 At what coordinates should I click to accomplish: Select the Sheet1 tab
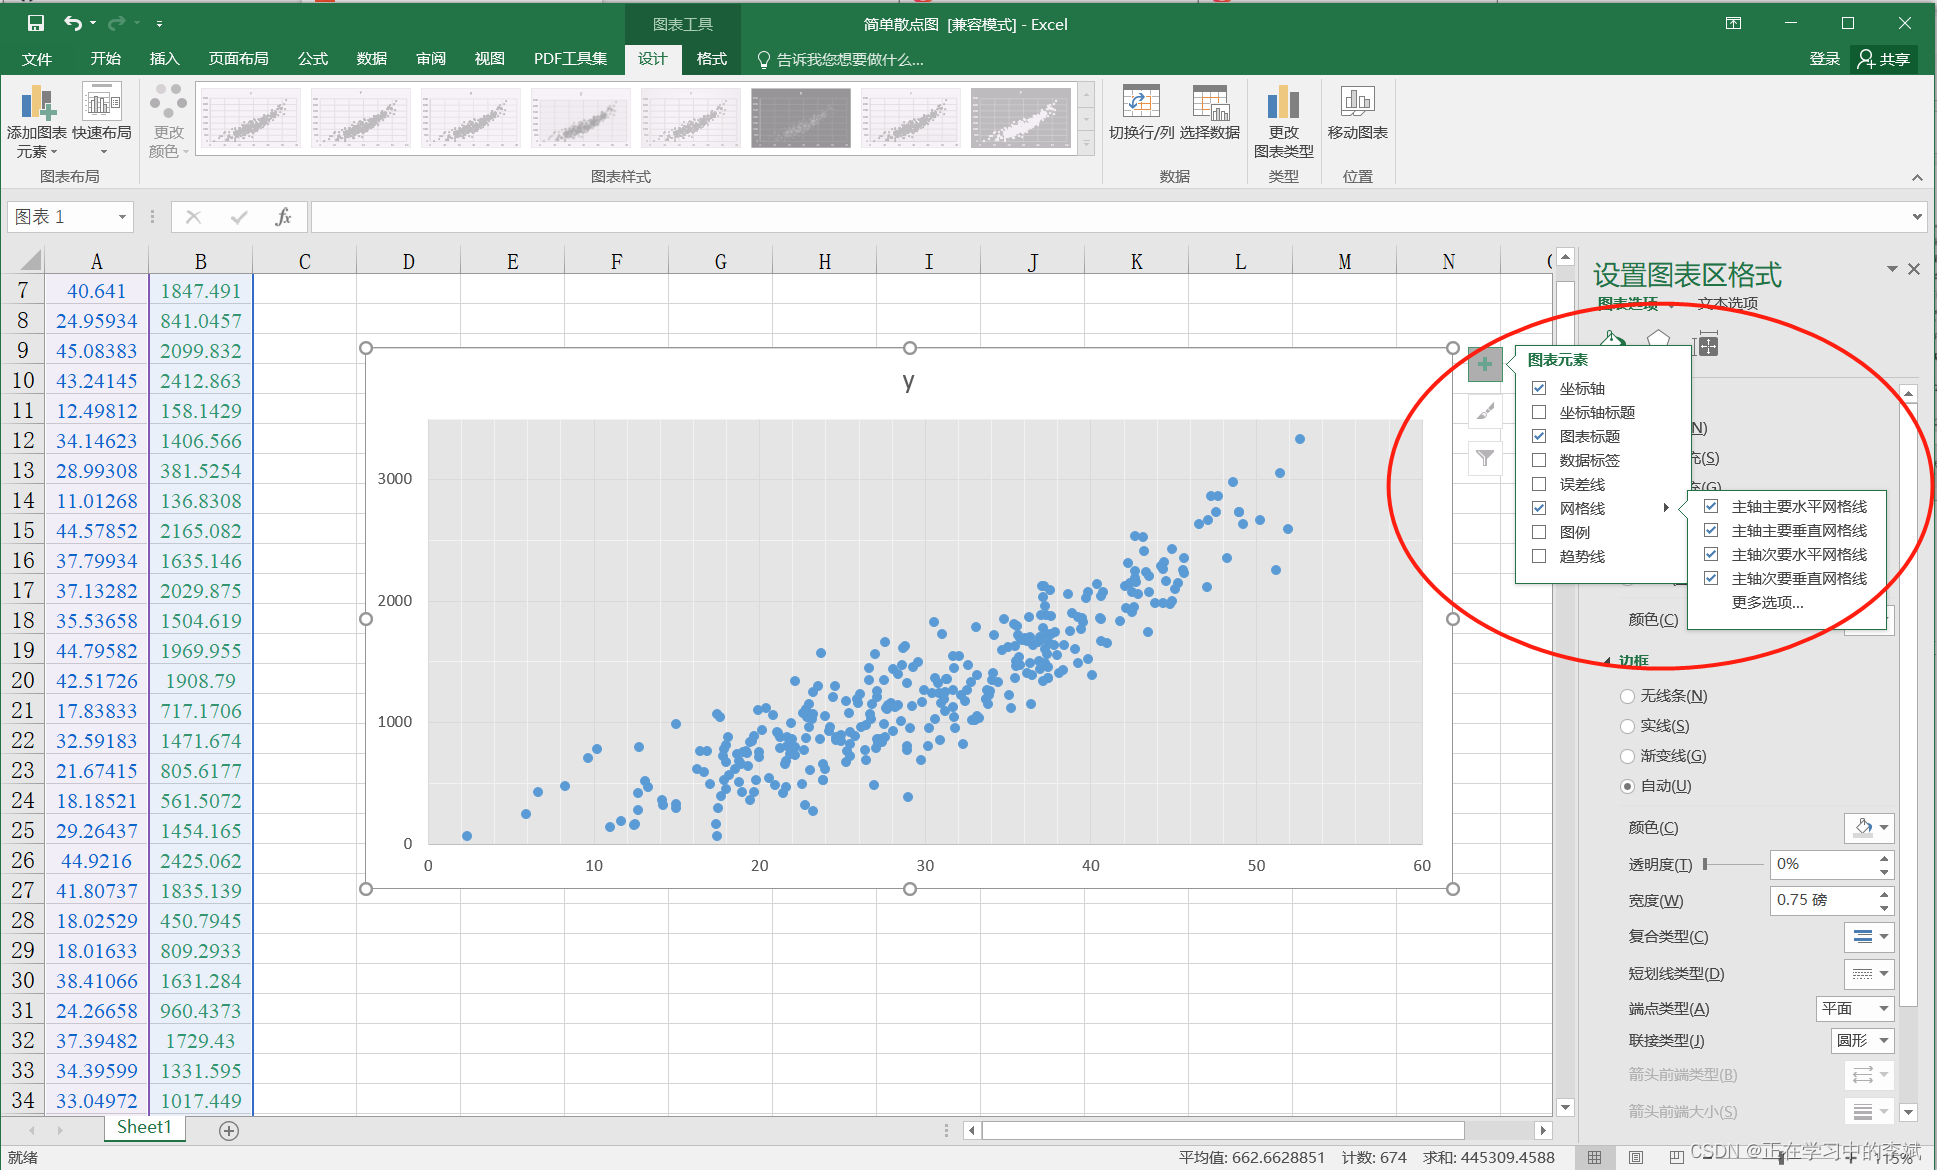pos(144,1128)
